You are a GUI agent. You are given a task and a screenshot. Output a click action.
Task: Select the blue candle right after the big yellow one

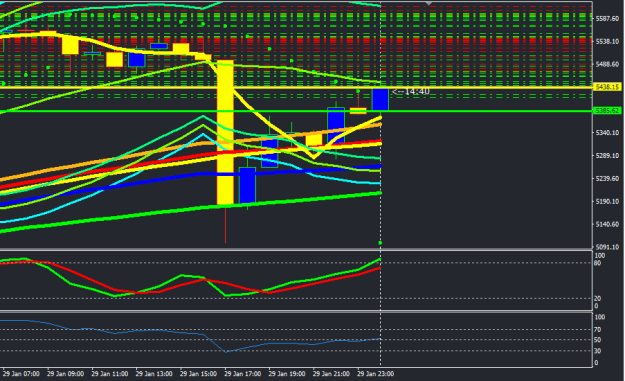pos(248,185)
